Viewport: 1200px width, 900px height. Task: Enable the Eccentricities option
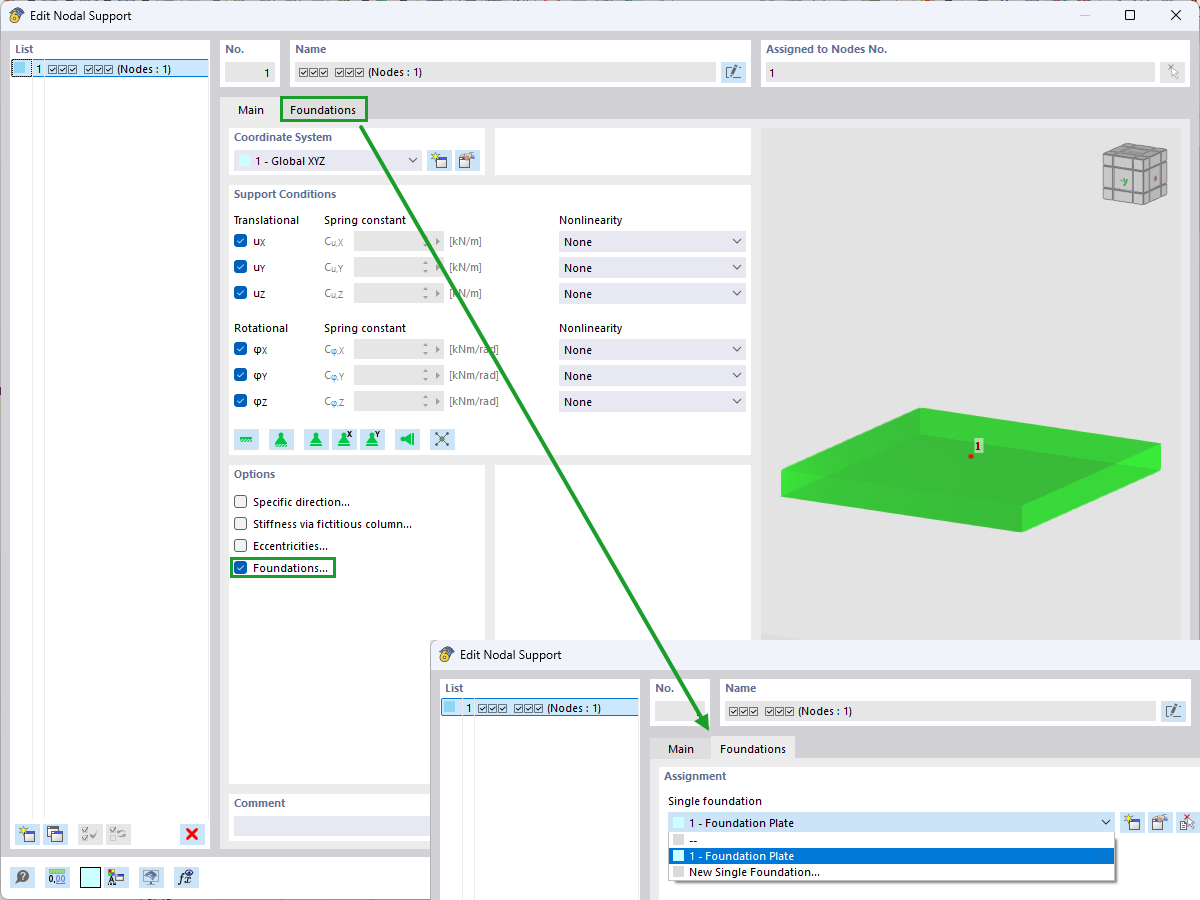(240, 545)
